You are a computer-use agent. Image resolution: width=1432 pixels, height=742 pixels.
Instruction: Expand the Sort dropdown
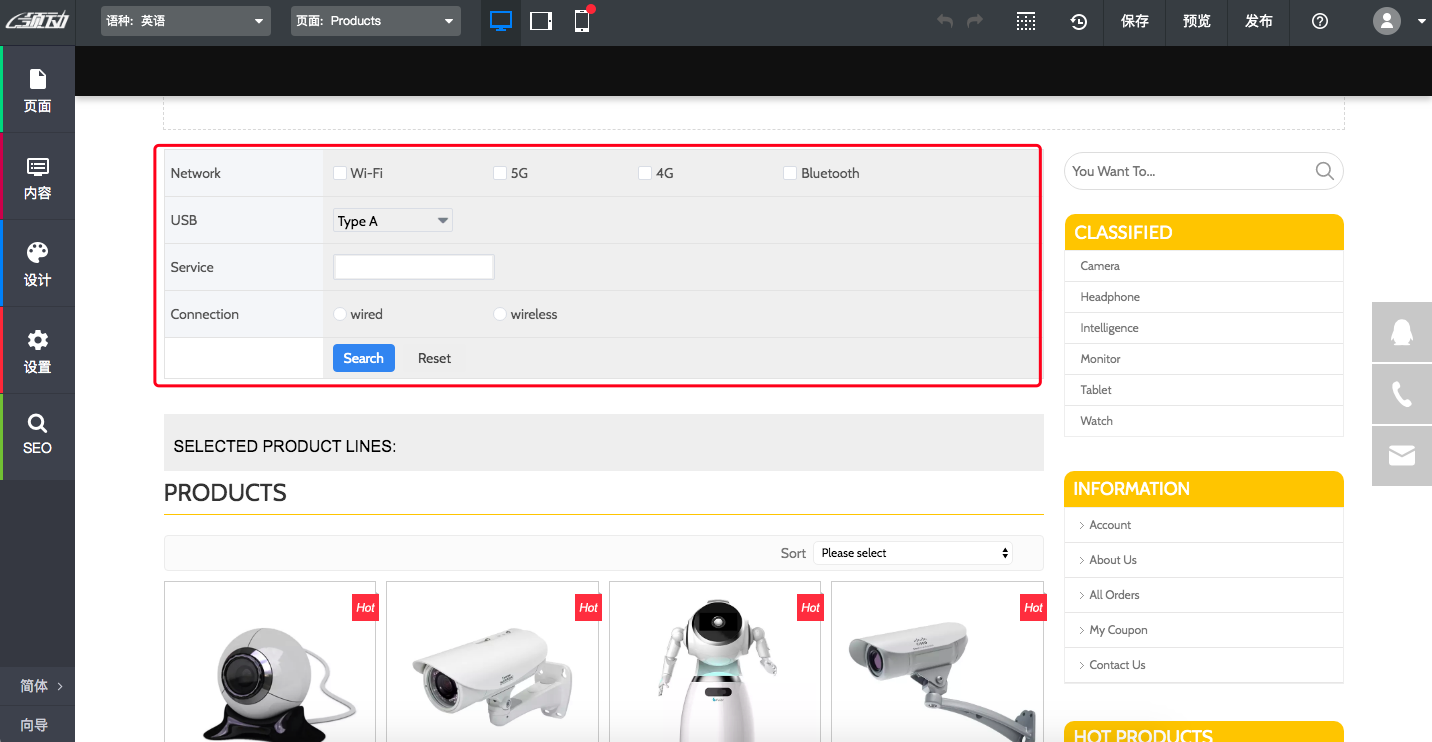coord(913,553)
